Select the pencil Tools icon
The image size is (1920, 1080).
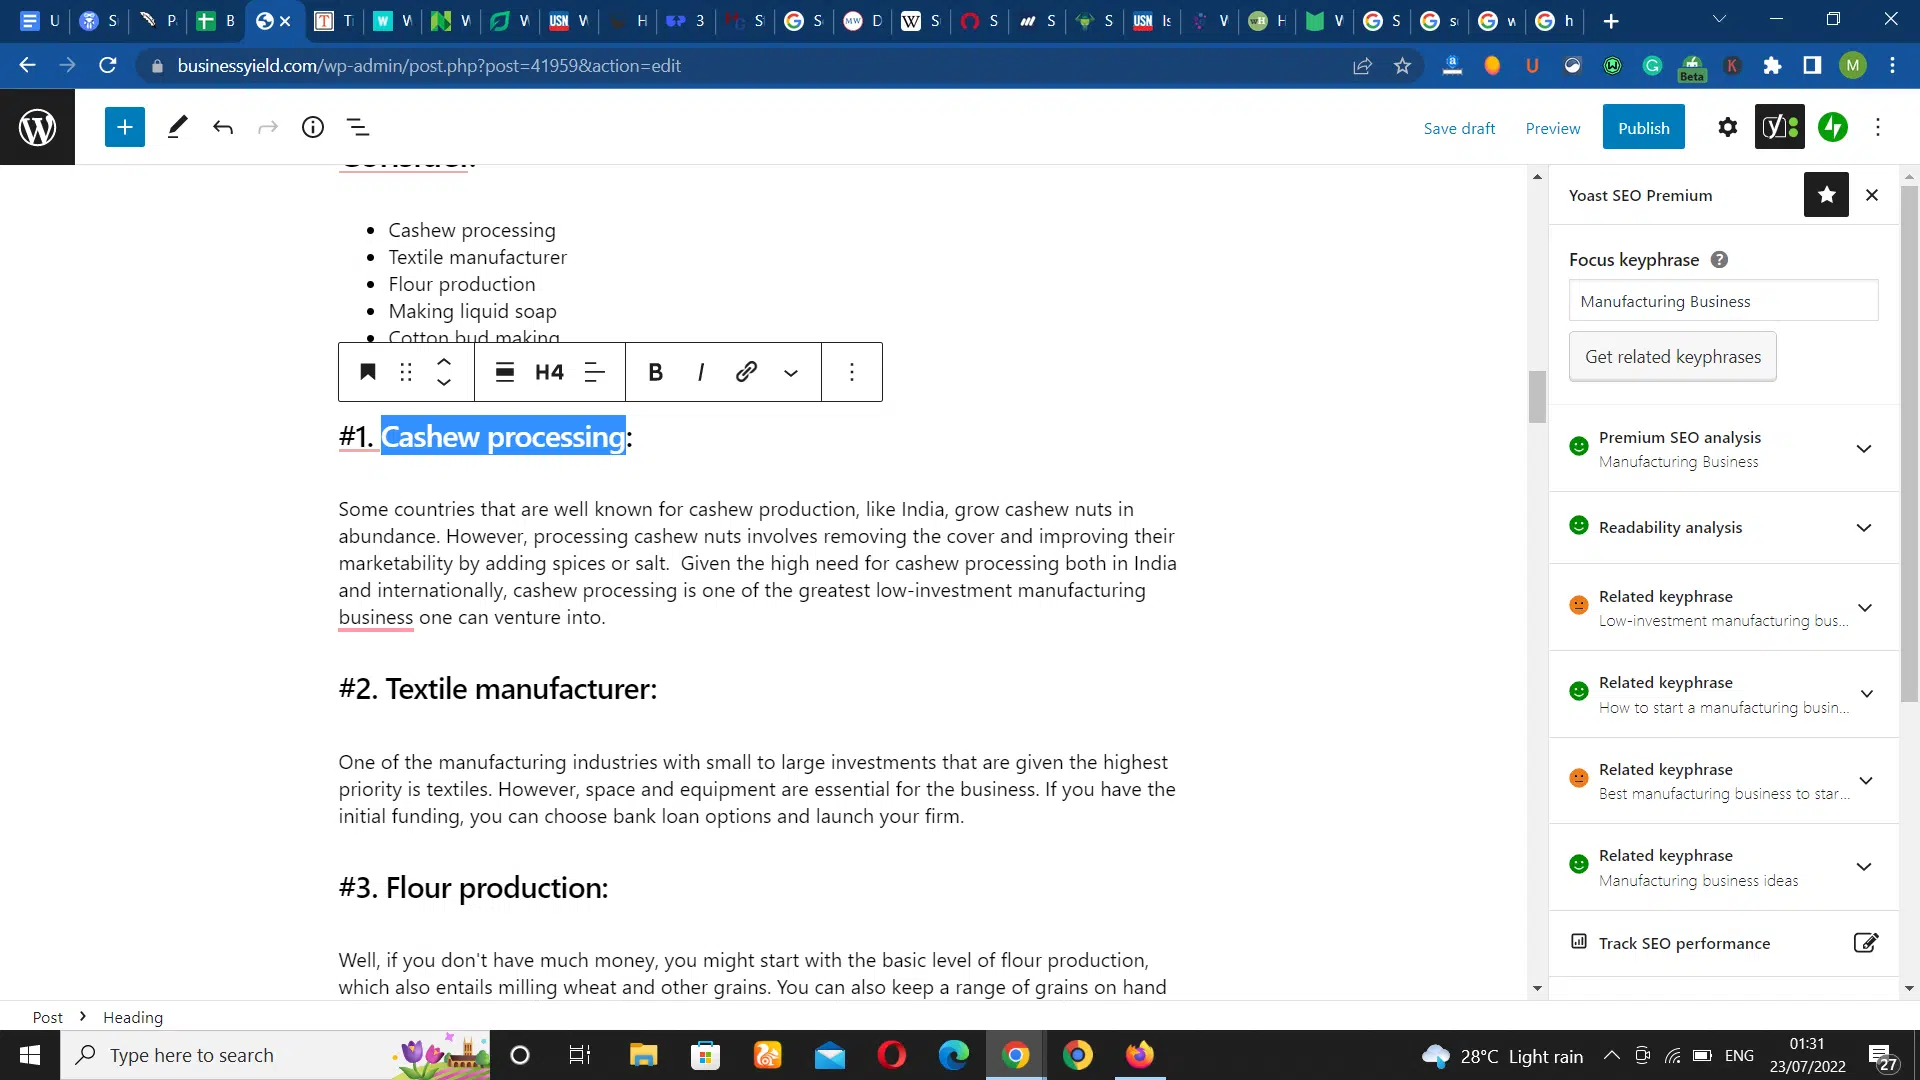click(177, 127)
